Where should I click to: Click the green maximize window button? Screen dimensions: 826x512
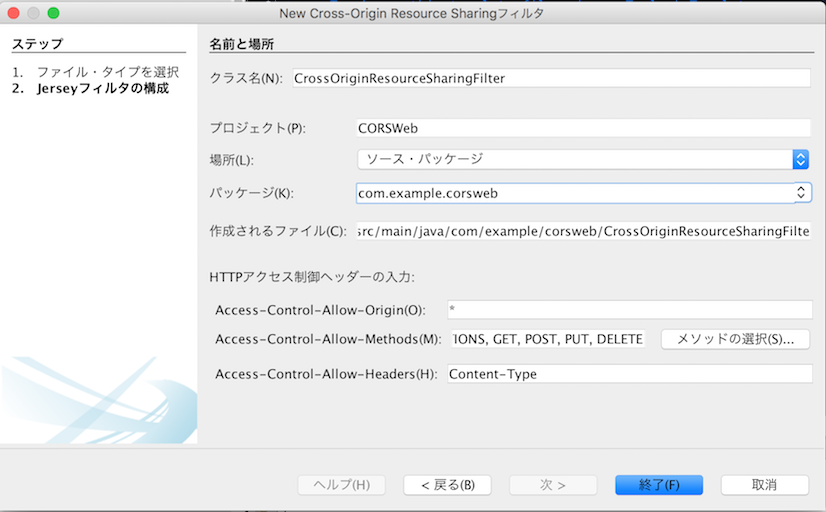[53, 13]
